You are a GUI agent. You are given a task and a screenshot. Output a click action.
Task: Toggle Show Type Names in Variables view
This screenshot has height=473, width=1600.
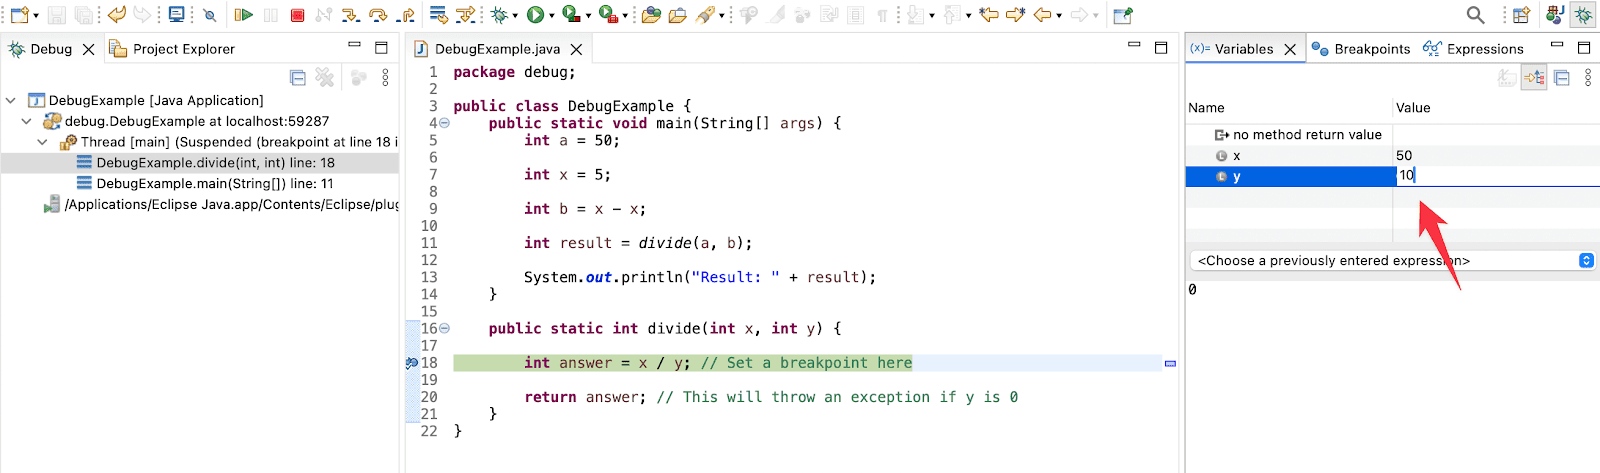point(1507,78)
